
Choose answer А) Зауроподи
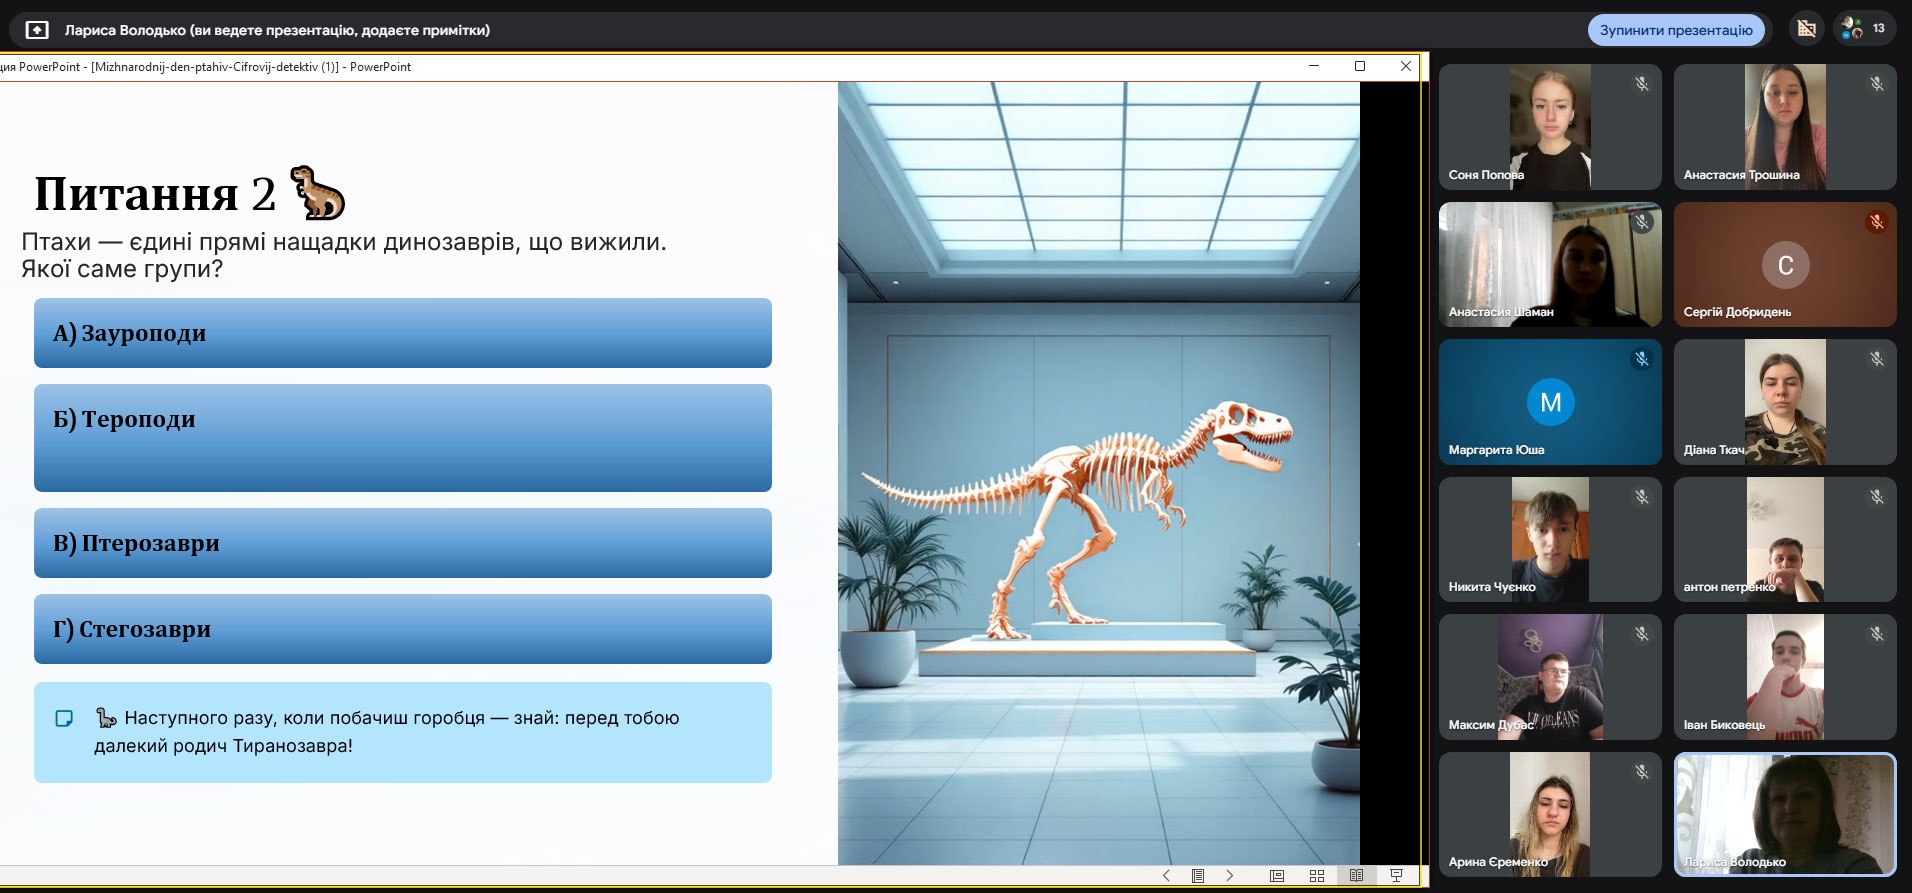[402, 333]
